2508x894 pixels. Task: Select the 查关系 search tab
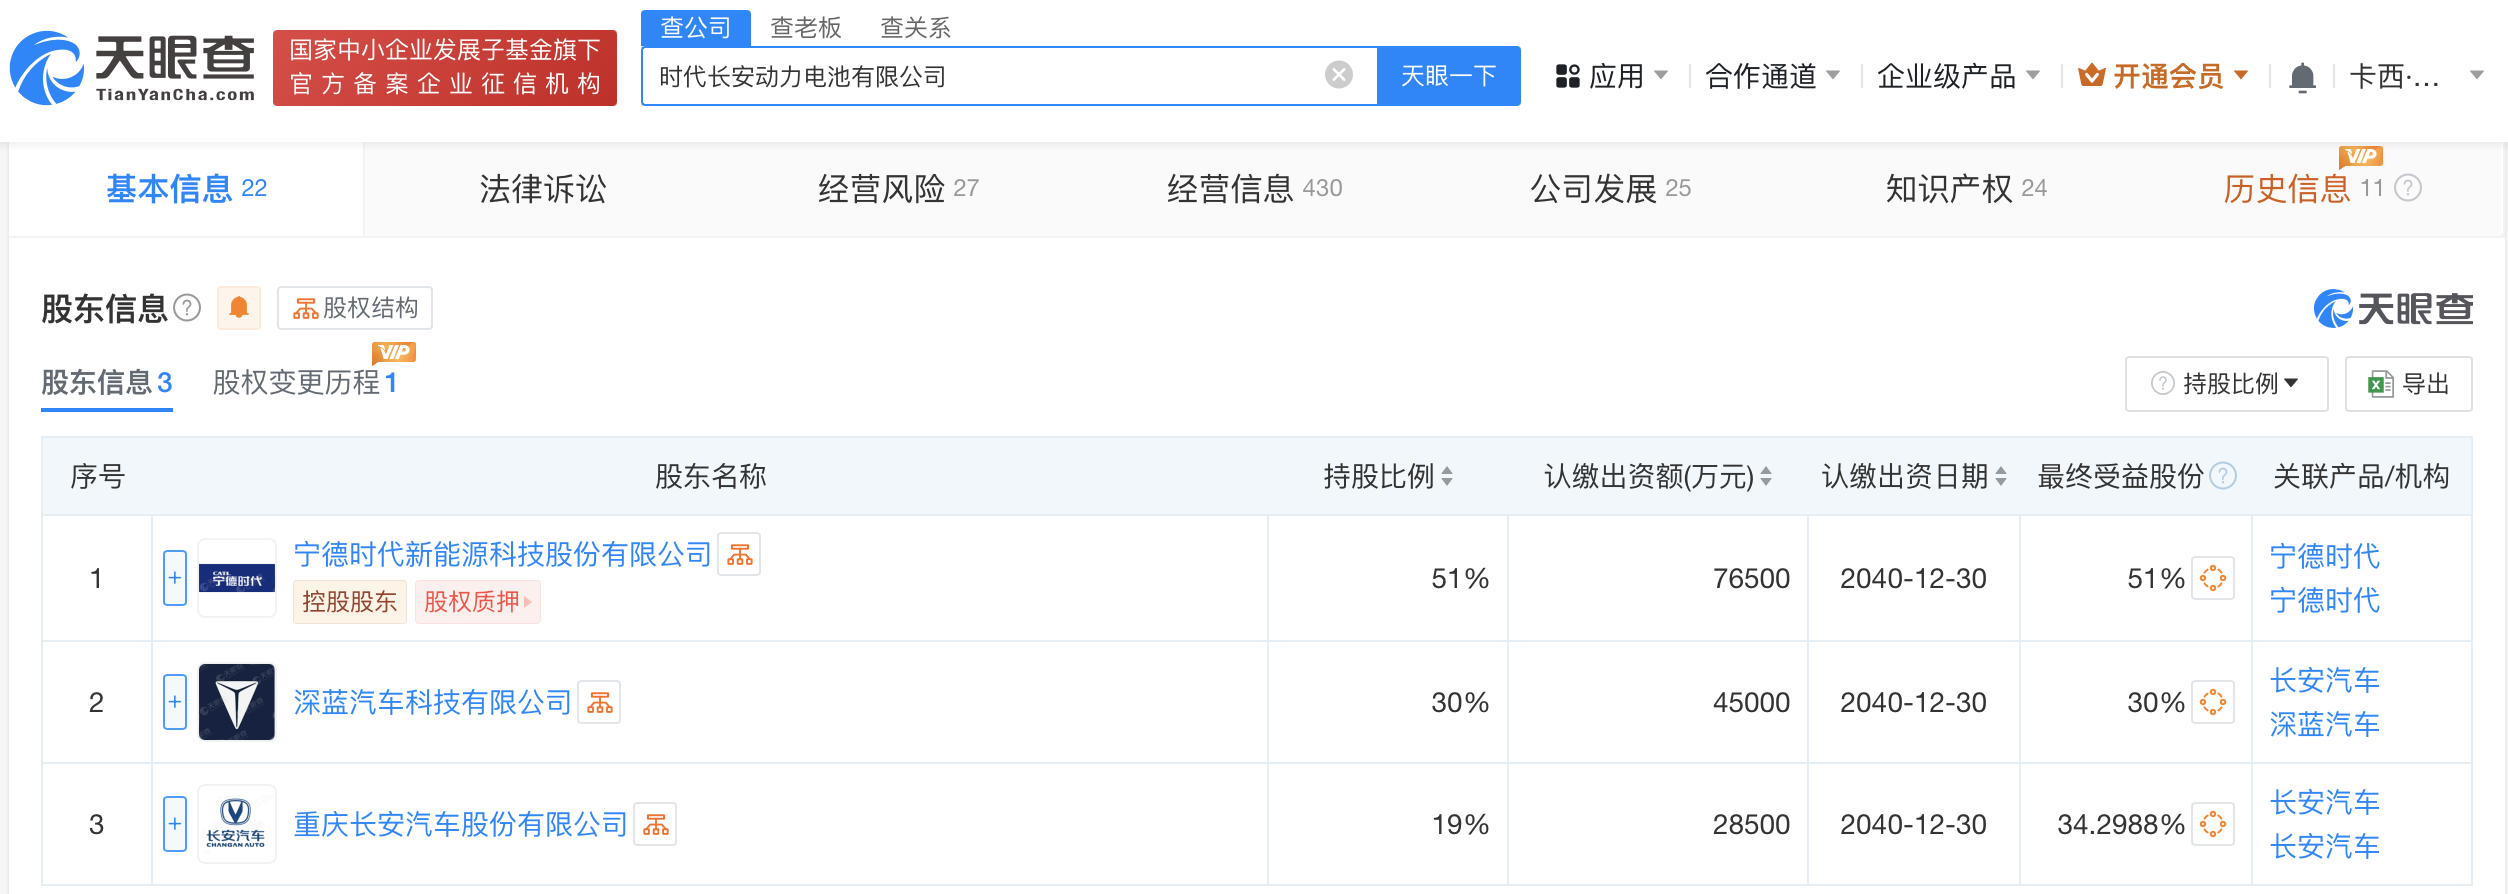tap(915, 27)
